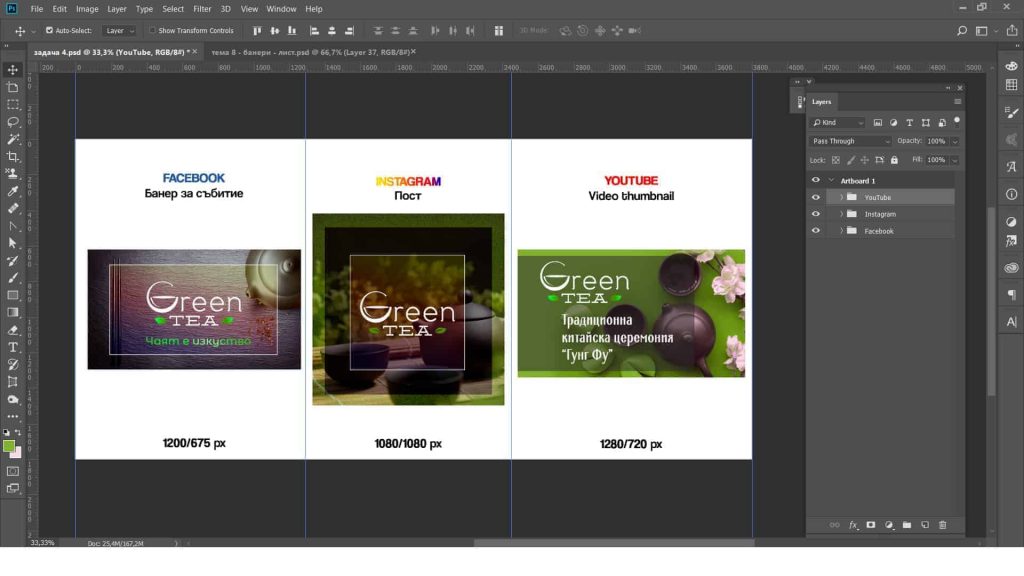Select the Eraser tool

pyautogui.click(x=13, y=330)
